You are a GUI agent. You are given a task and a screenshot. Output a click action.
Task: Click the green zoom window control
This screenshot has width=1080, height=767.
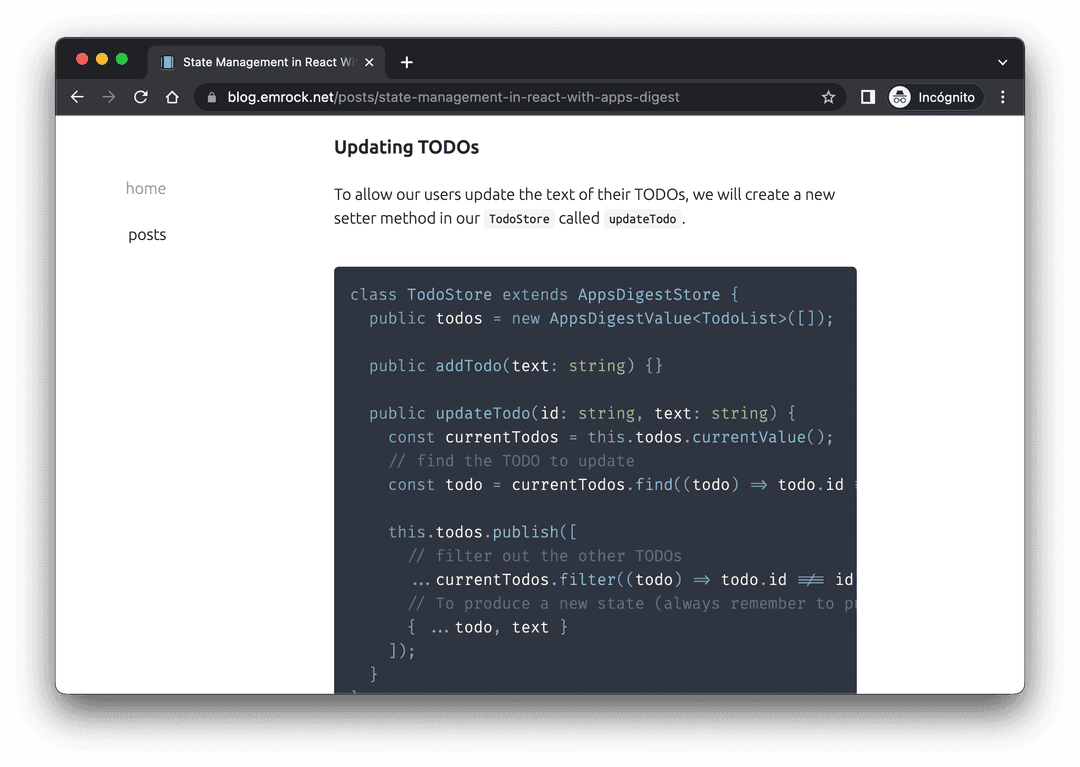(x=121, y=59)
